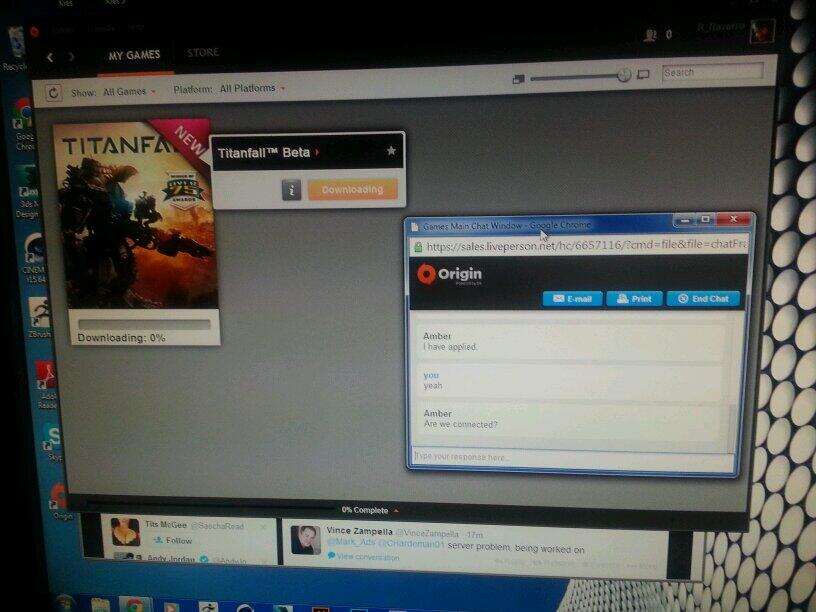Maximize the Games Main Chat Window
816x612 pixels.
click(706, 220)
